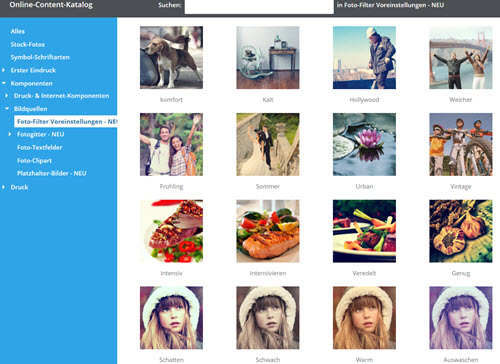Select the Intensivieren salmon thumbnail
This screenshot has height=364, width=500.
click(268, 231)
